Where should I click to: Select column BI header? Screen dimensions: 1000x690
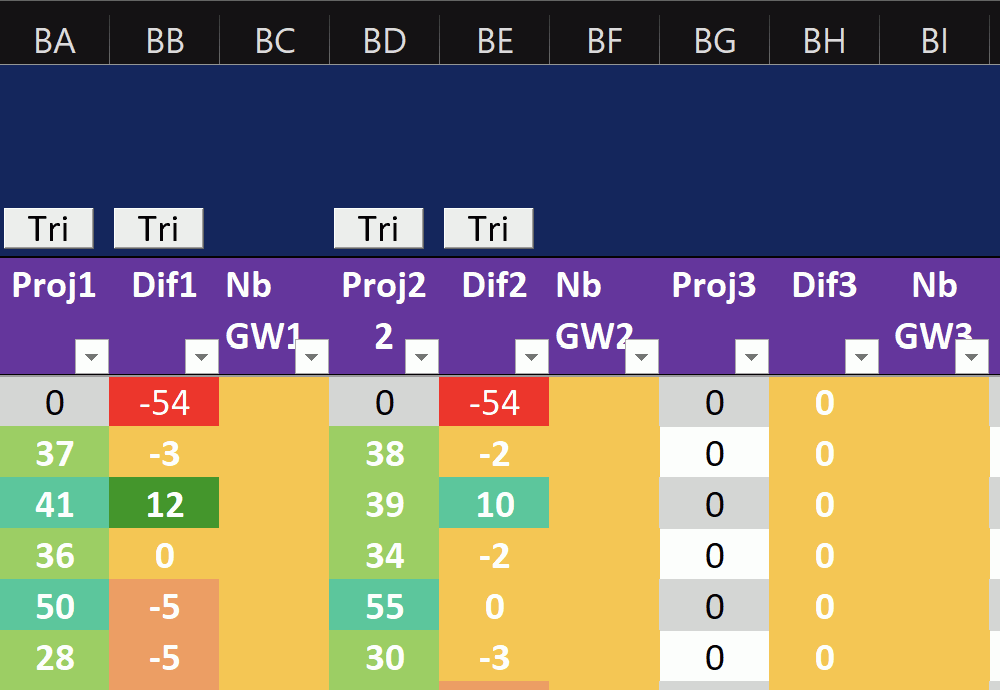934,40
